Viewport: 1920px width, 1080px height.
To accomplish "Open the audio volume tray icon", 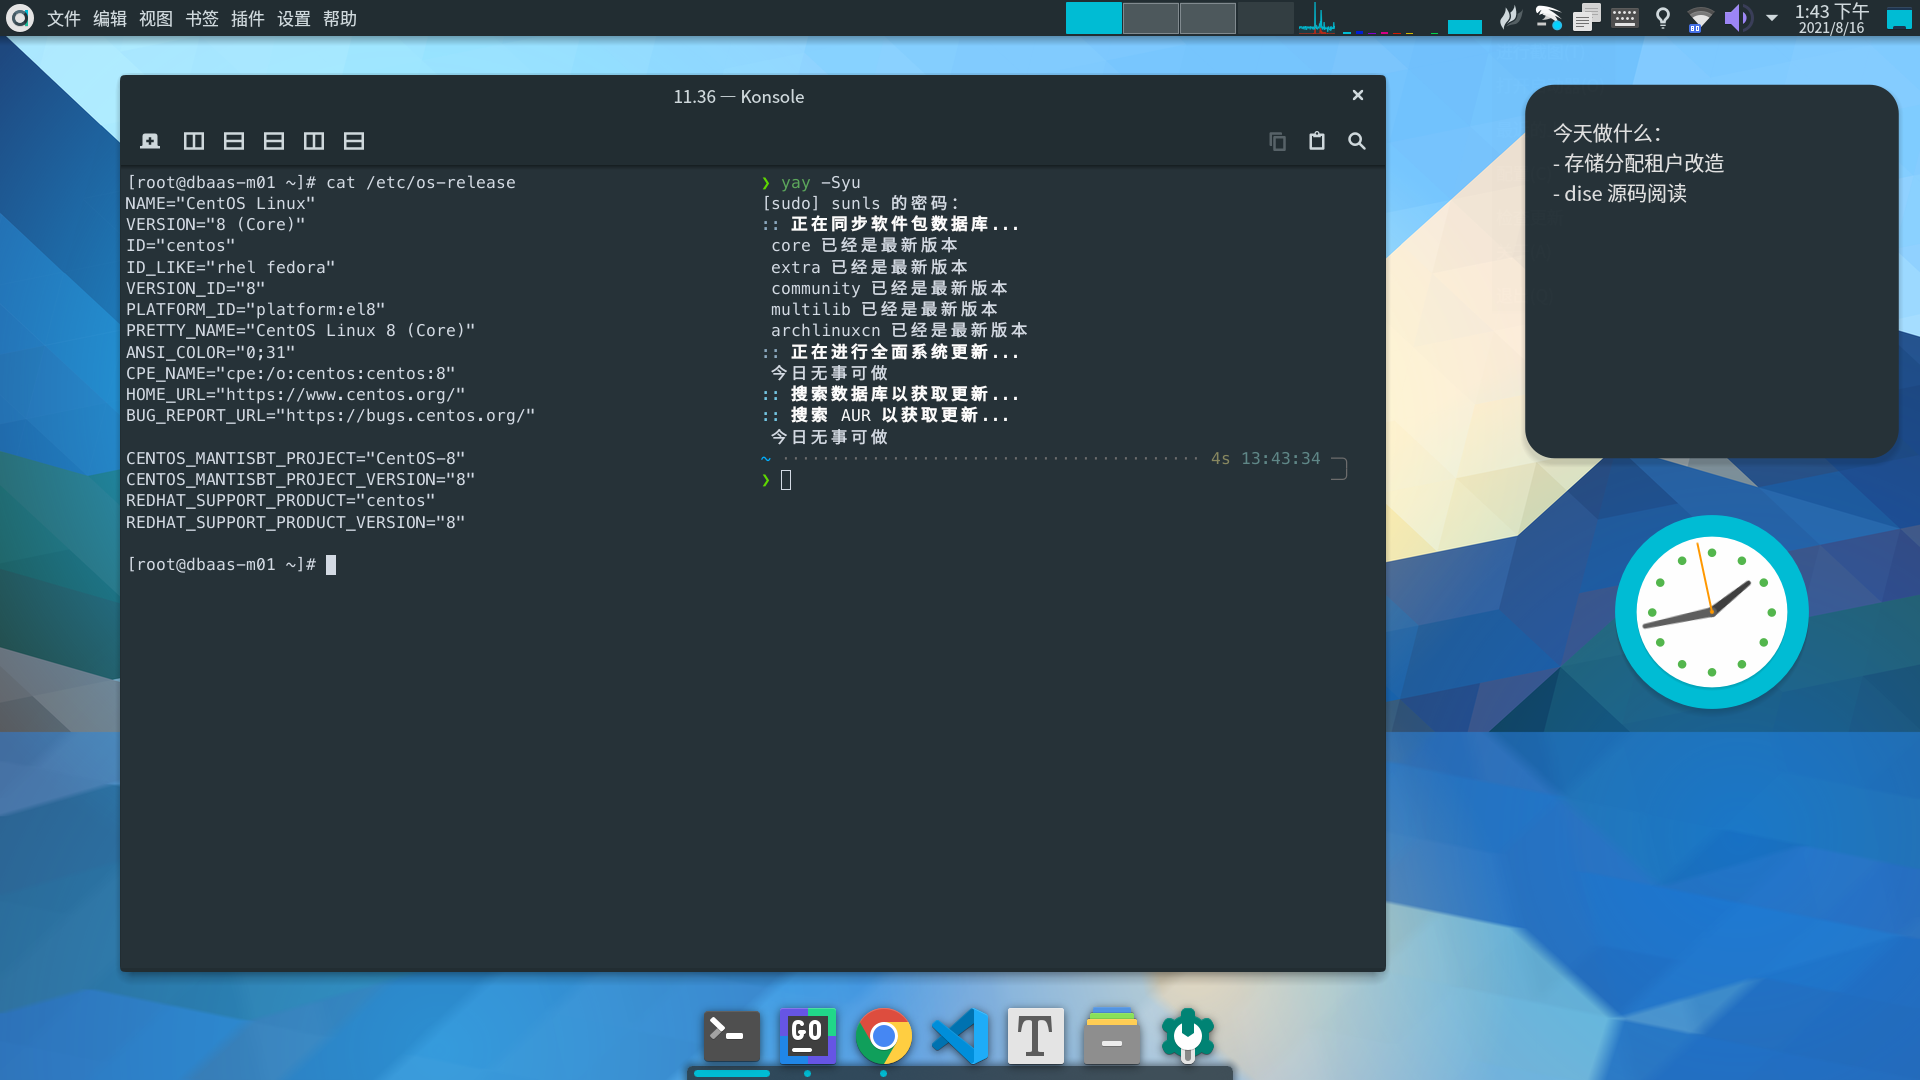I will click(1738, 18).
